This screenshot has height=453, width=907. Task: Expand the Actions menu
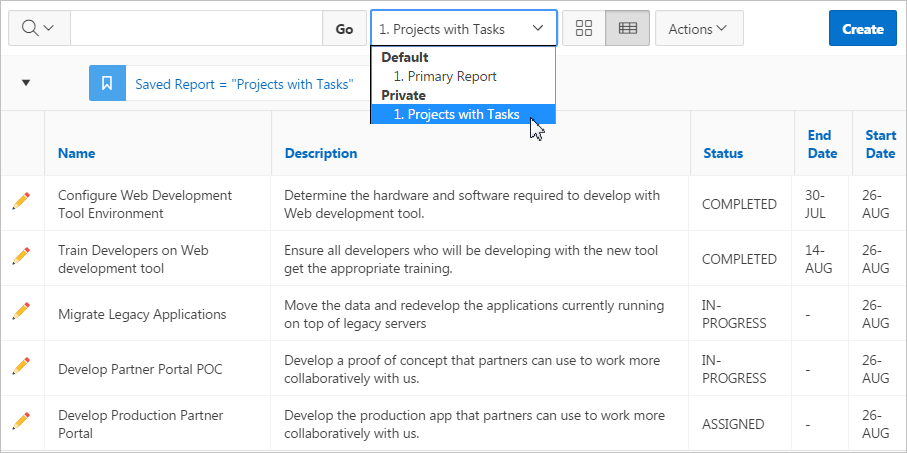coord(699,29)
